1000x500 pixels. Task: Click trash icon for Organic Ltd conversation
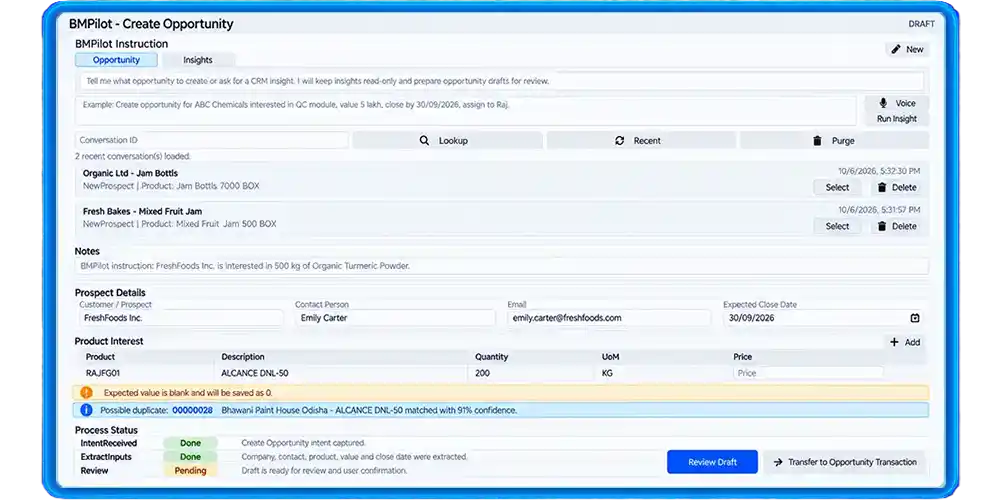(882, 187)
